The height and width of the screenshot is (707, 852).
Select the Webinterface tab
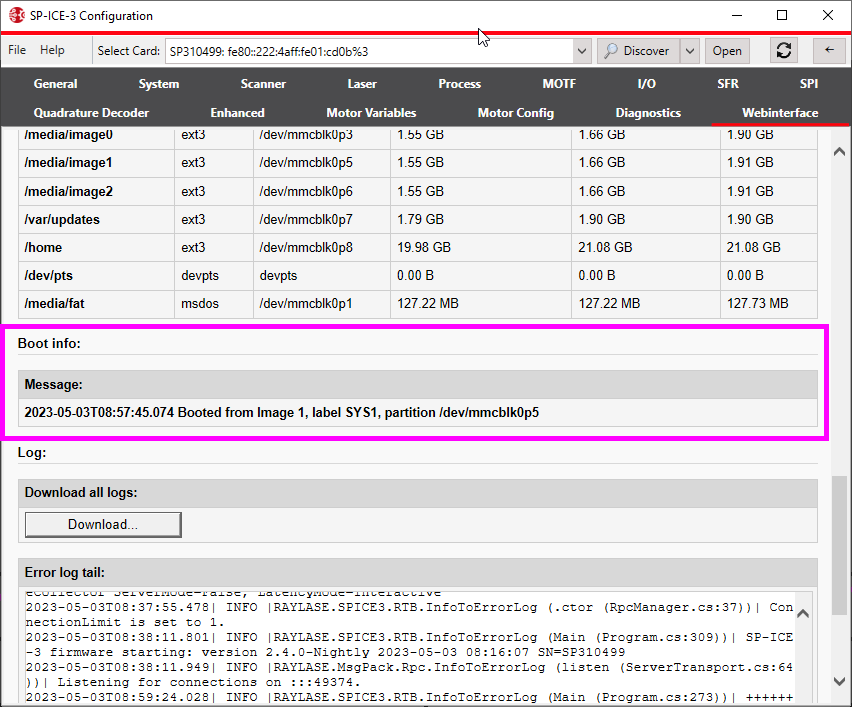(780, 112)
